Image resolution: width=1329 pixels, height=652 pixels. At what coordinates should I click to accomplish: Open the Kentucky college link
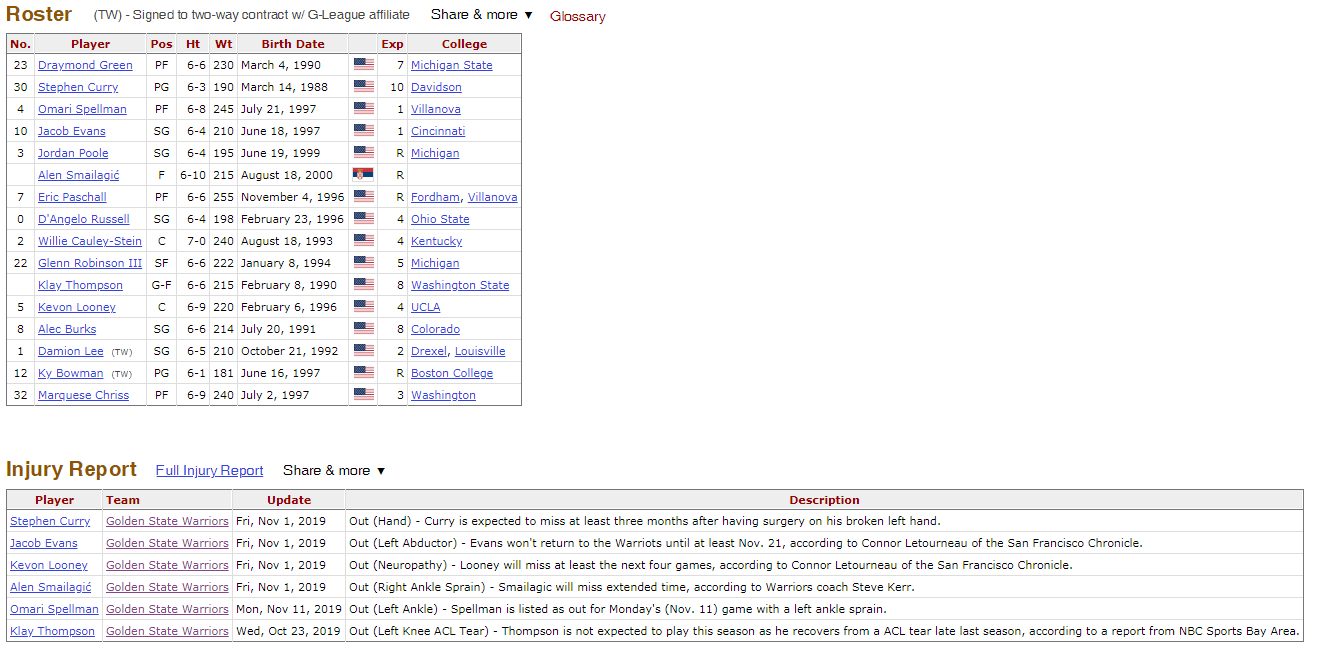437,241
